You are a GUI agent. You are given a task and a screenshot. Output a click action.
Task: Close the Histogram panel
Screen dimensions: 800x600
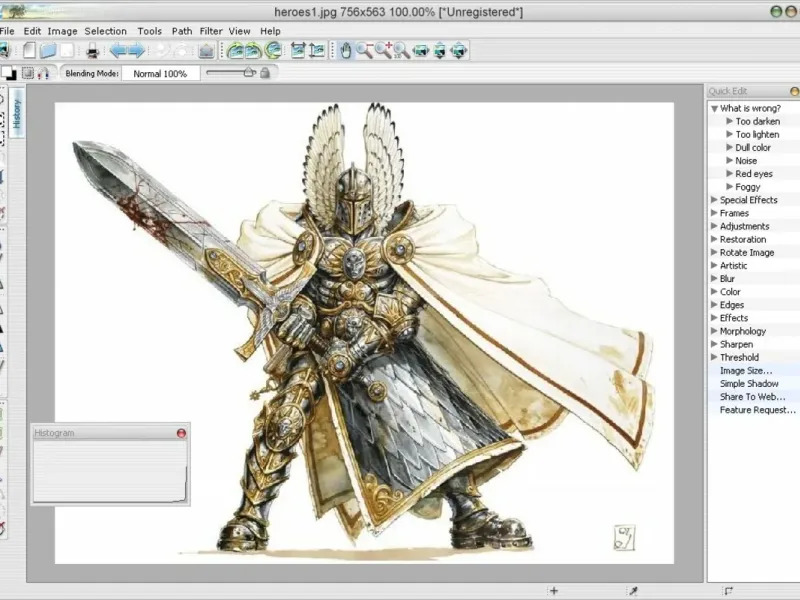click(181, 433)
